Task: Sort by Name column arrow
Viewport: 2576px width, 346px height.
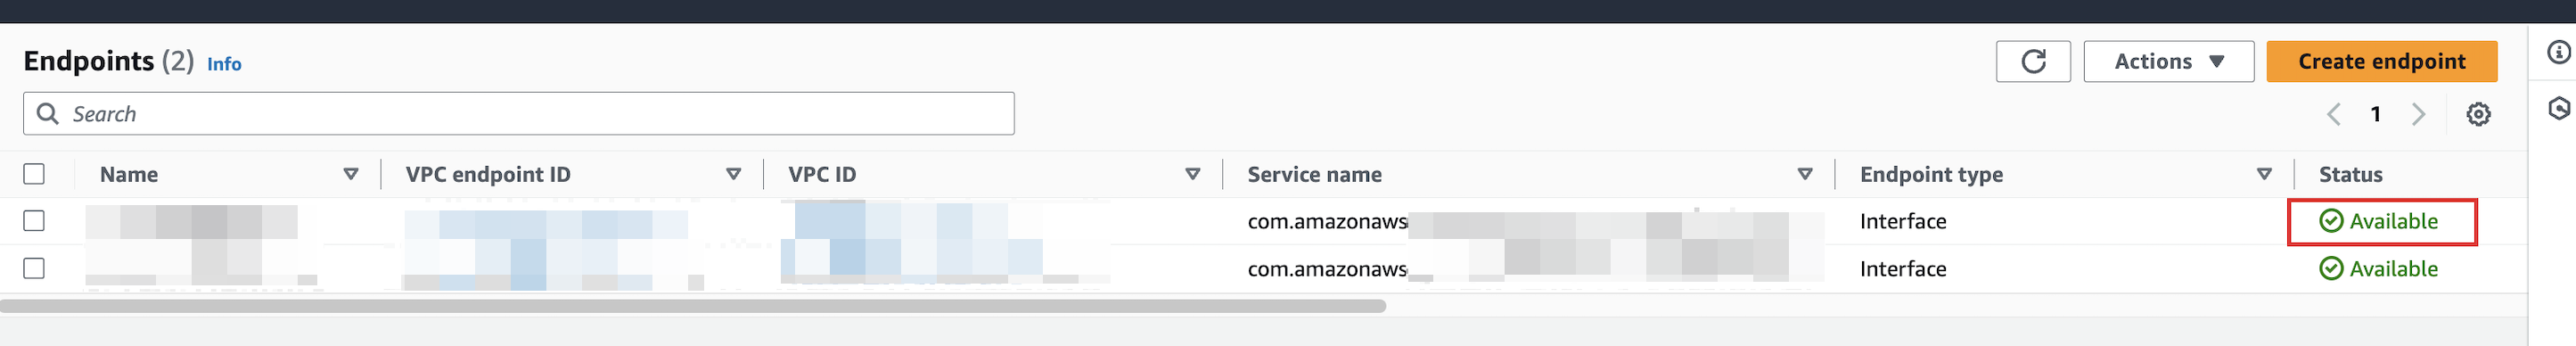Action: tap(351, 174)
